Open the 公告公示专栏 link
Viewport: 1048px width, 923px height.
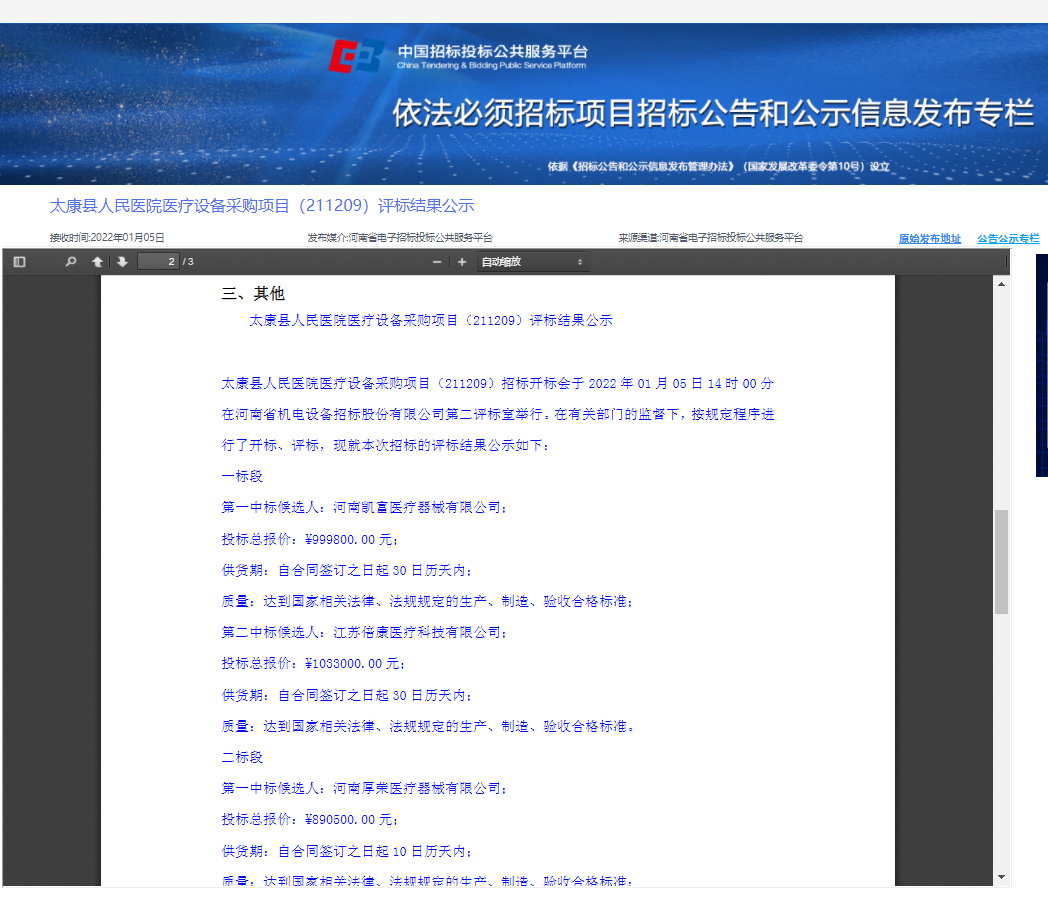click(x=1008, y=239)
